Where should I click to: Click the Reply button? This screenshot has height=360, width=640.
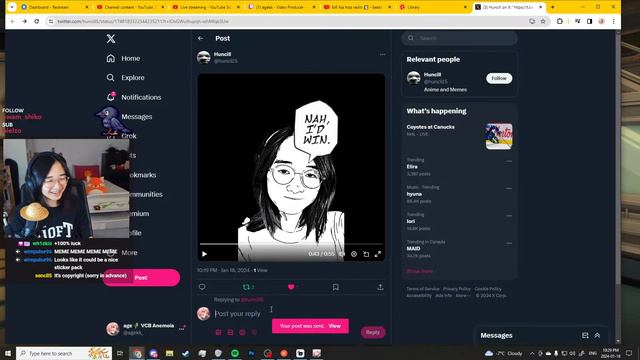tap(373, 332)
